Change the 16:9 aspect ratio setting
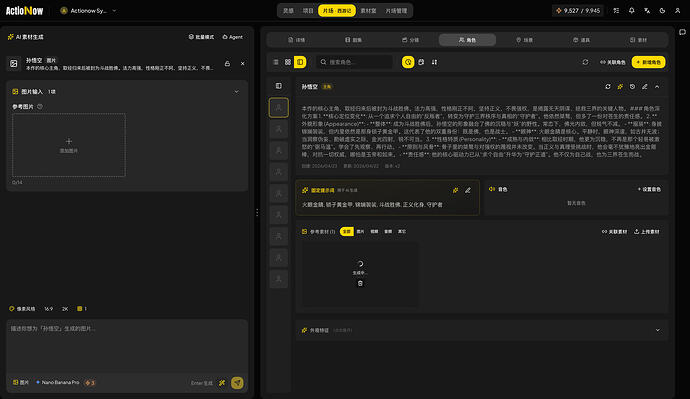Viewport: 690px width, 399px height. (48, 309)
